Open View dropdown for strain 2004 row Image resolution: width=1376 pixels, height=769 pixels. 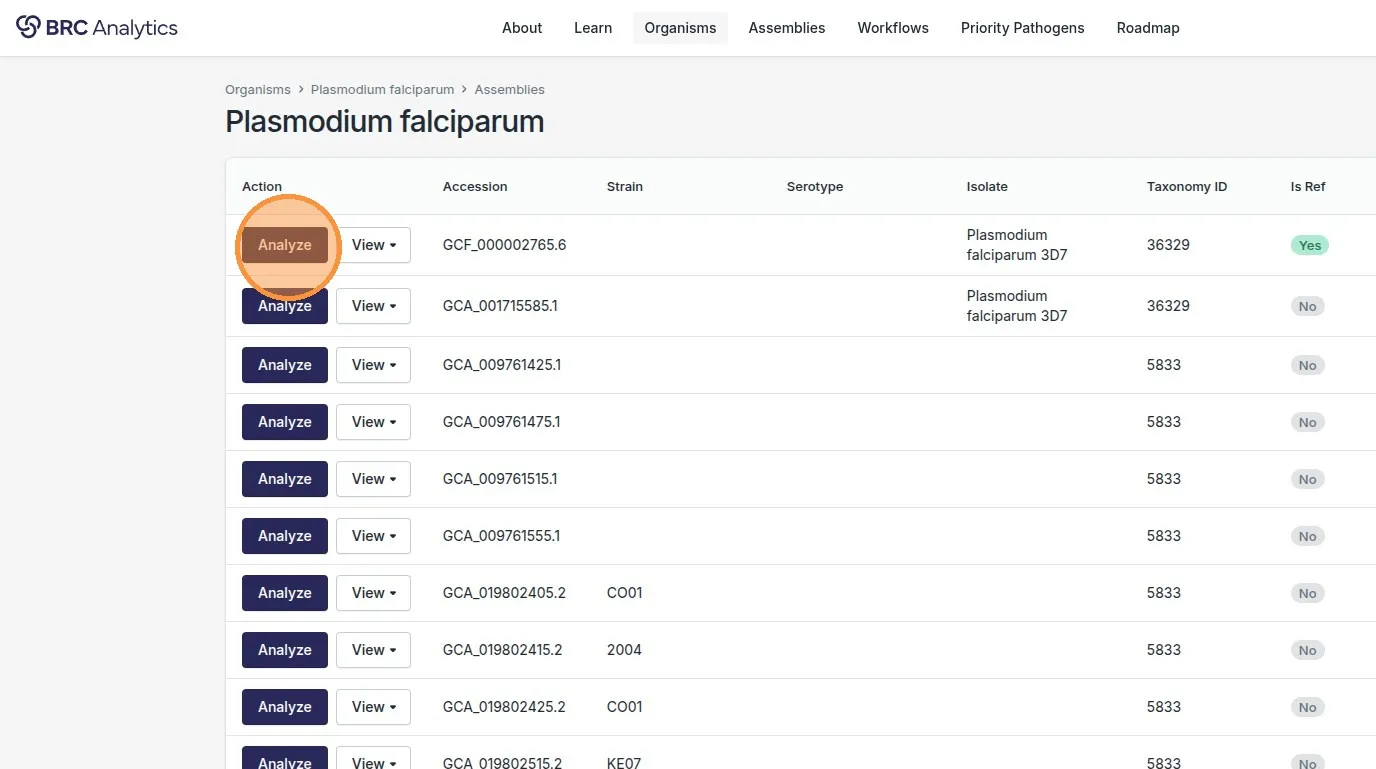373,650
